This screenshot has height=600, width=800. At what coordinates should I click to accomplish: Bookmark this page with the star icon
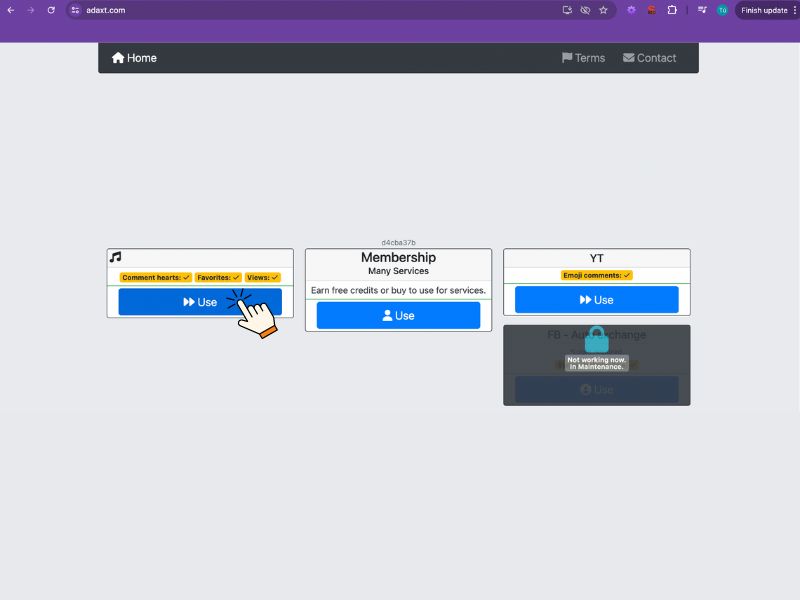pos(603,10)
